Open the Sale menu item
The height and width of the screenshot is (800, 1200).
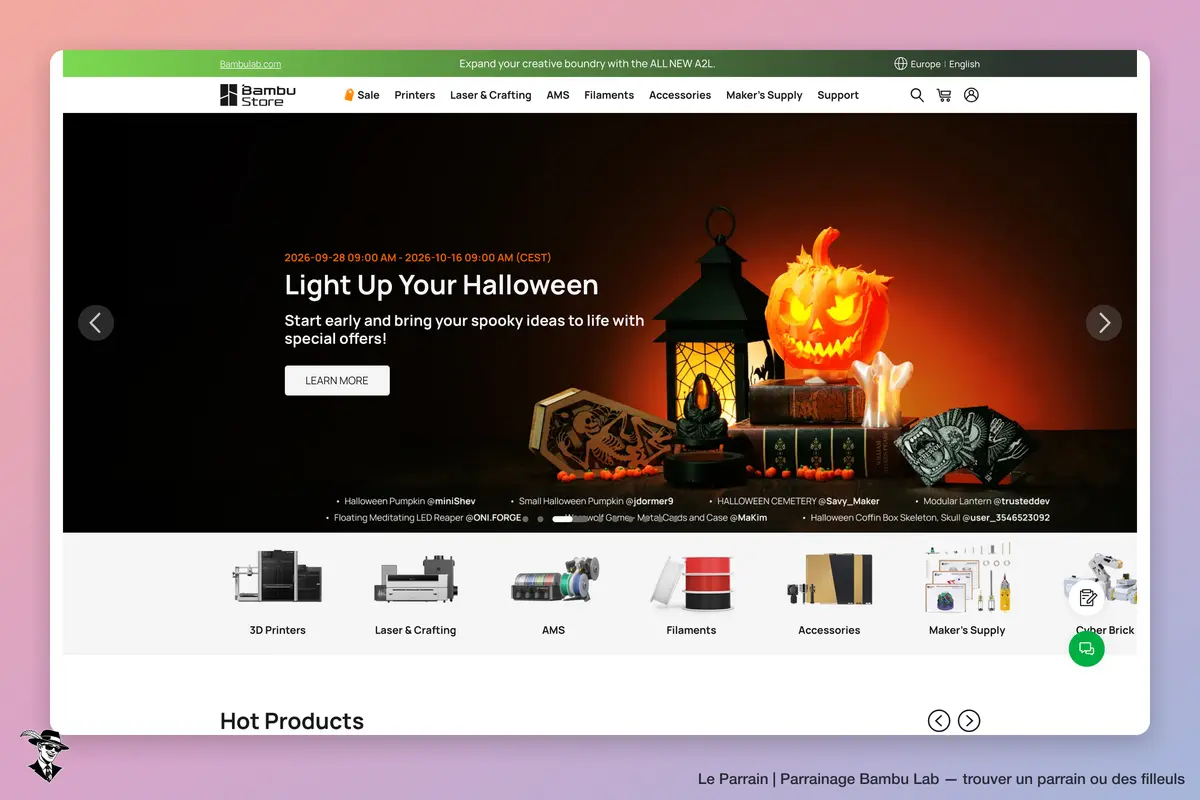click(361, 95)
